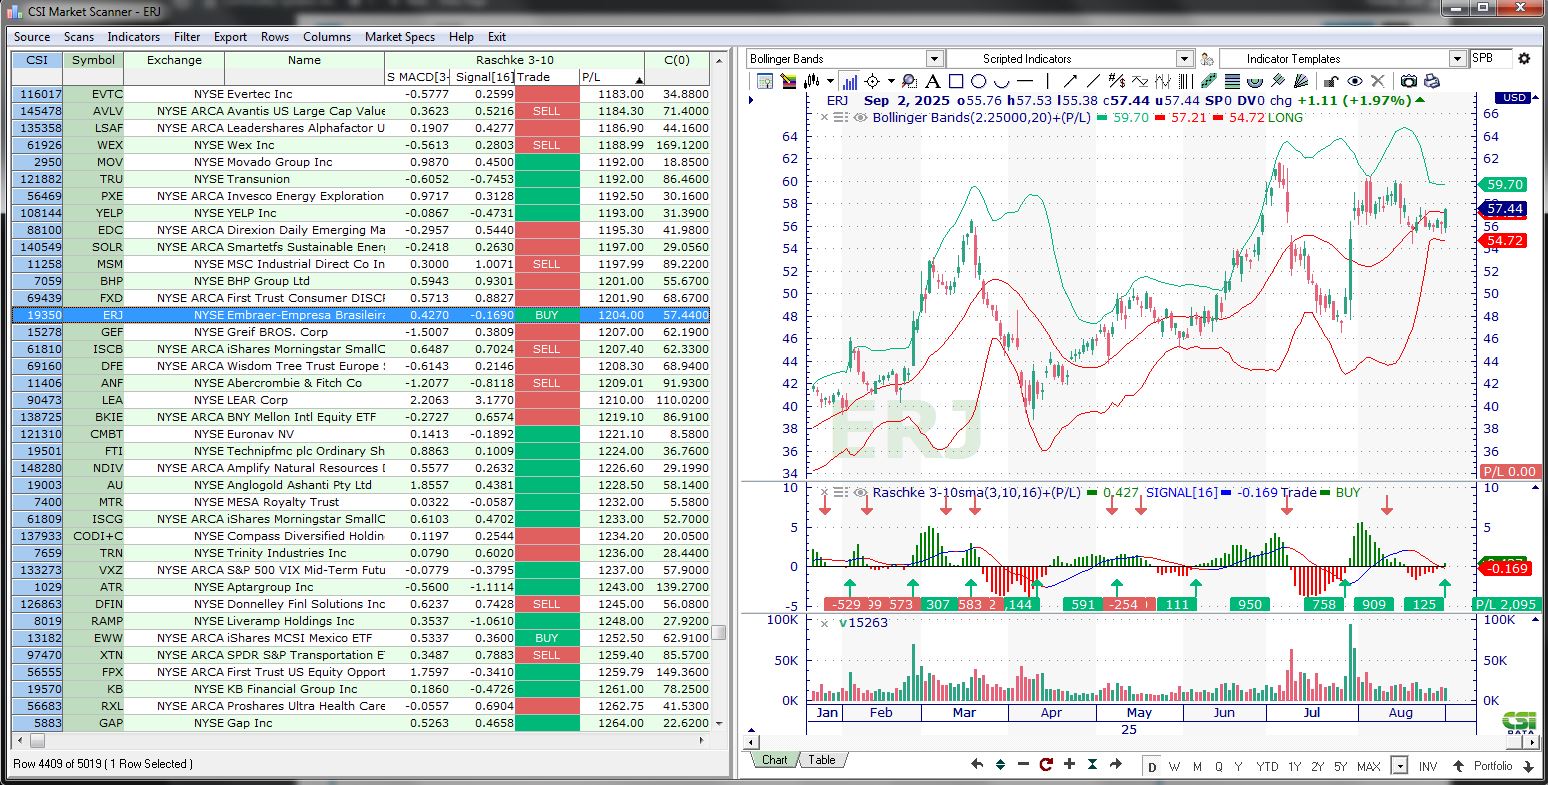Click the camera snapshot icon

click(1408, 81)
